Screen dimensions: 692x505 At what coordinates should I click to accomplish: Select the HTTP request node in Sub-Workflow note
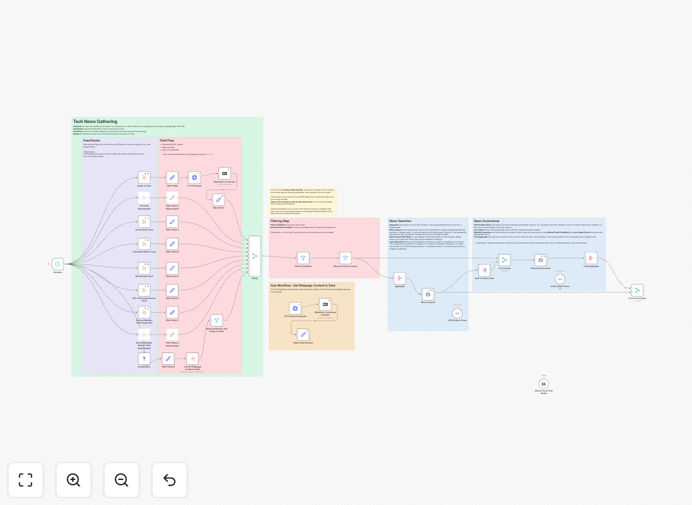(295, 308)
